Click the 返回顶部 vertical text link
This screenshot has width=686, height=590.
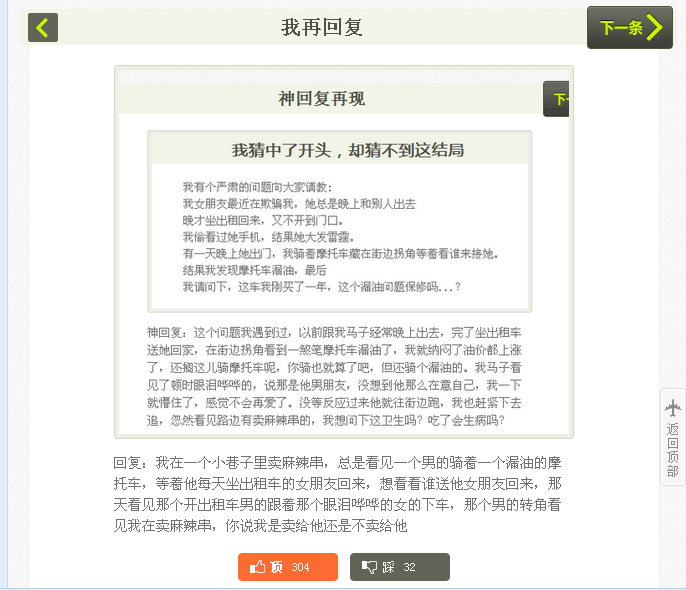673,449
